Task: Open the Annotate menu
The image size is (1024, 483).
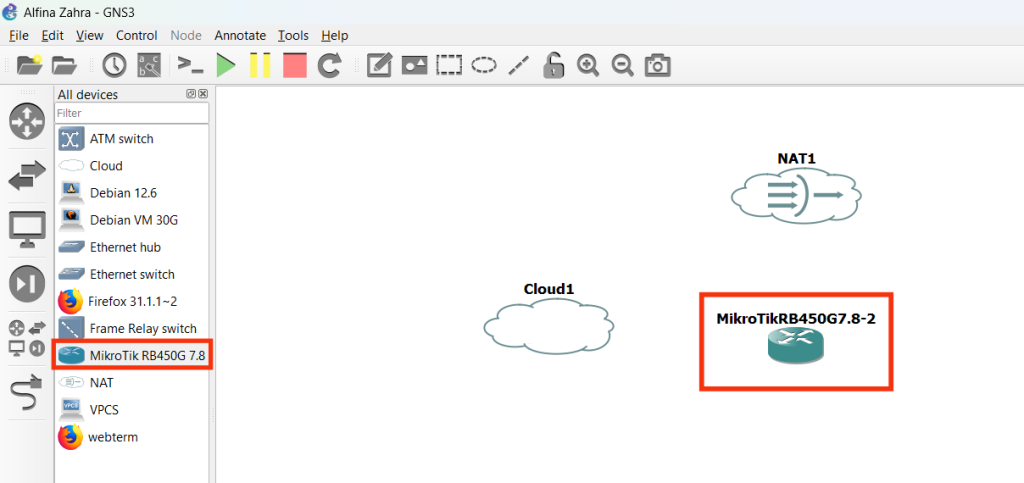Action: point(240,35)
